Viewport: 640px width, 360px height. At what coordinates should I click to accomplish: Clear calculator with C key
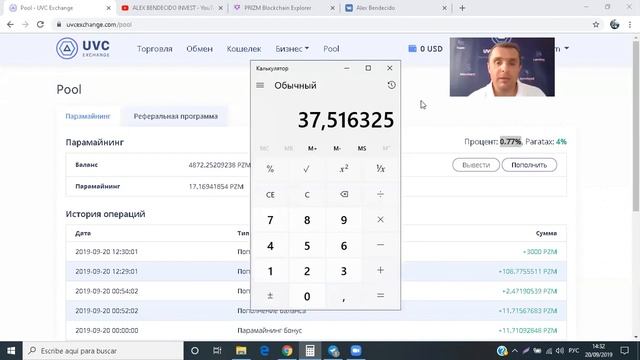307,194
